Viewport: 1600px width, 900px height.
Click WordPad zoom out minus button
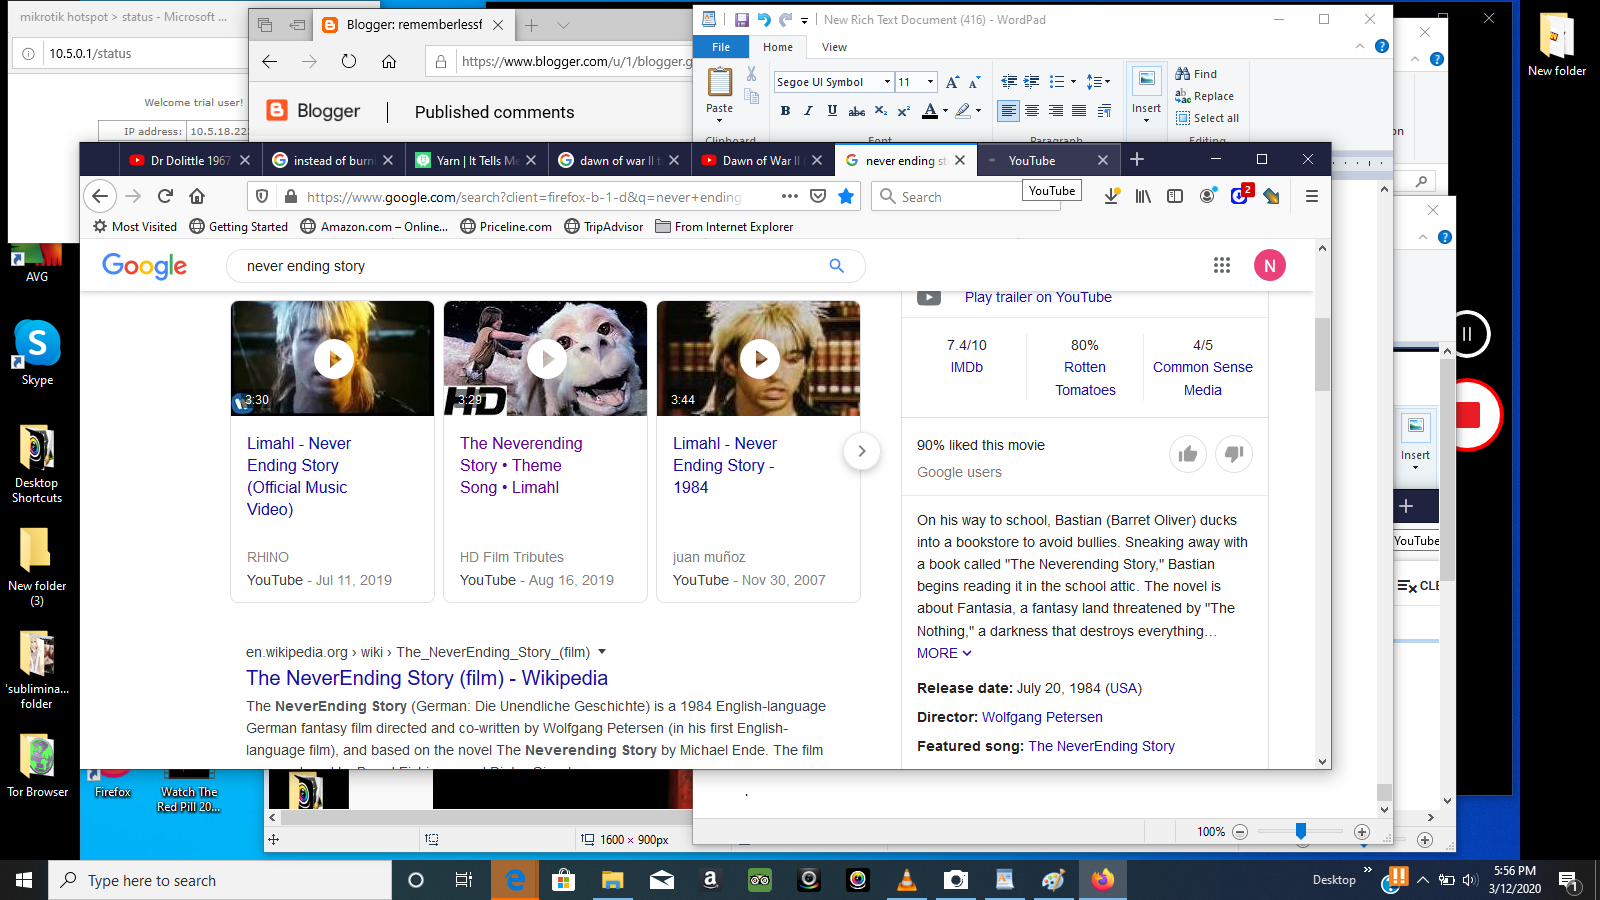pos(1240,832)
